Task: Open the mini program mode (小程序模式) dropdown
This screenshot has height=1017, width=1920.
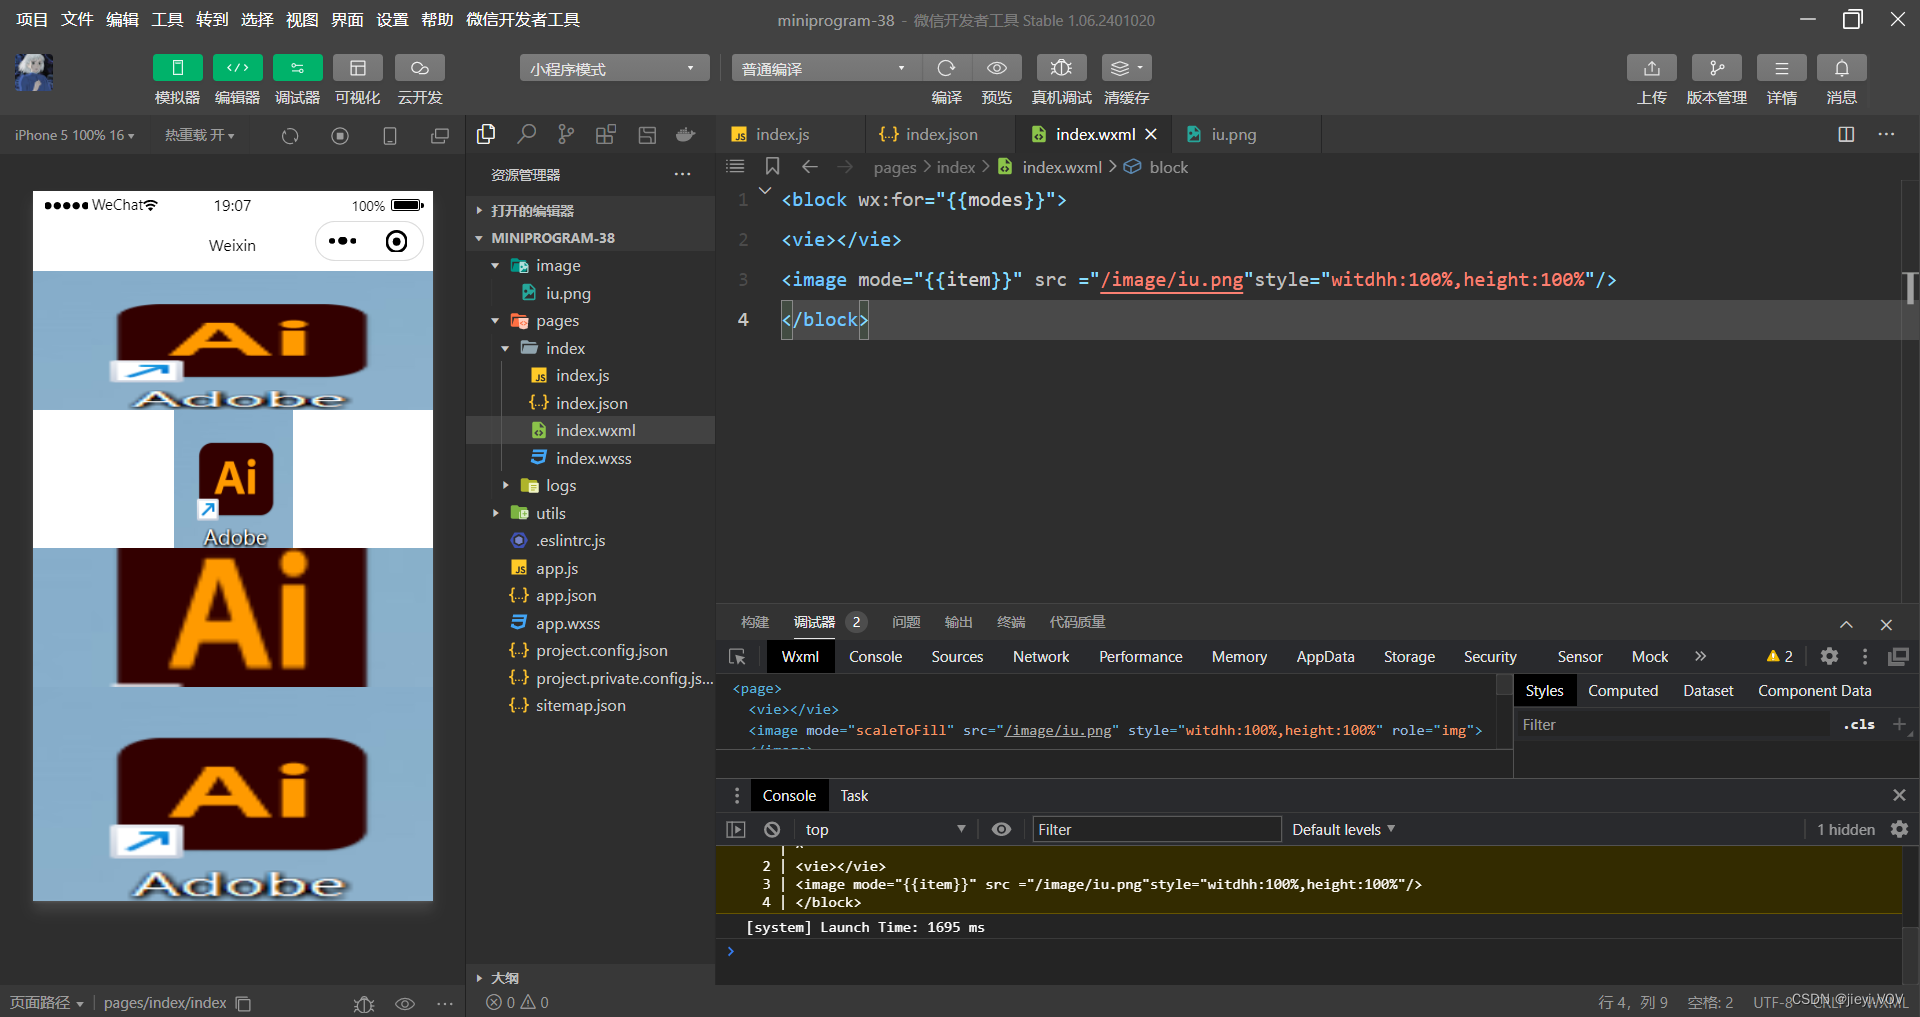Action: point(614,68)
